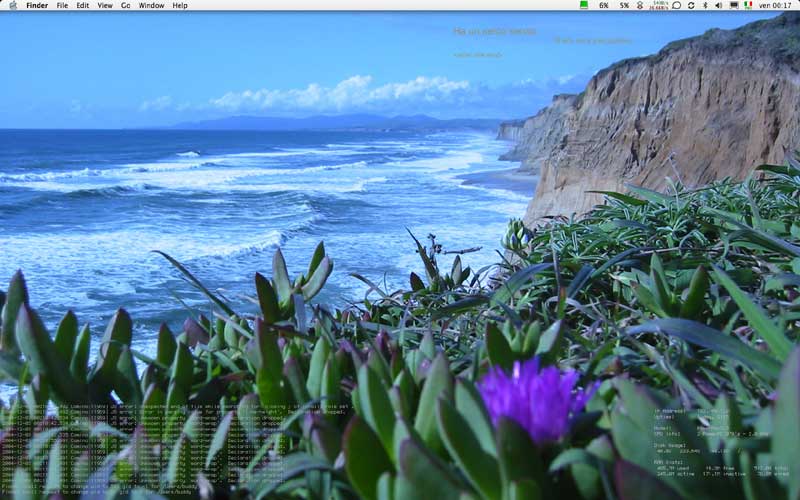Click the 5% usage indicator
The width and height of the screenshot is (800, 500).
(x=624, y=5)
